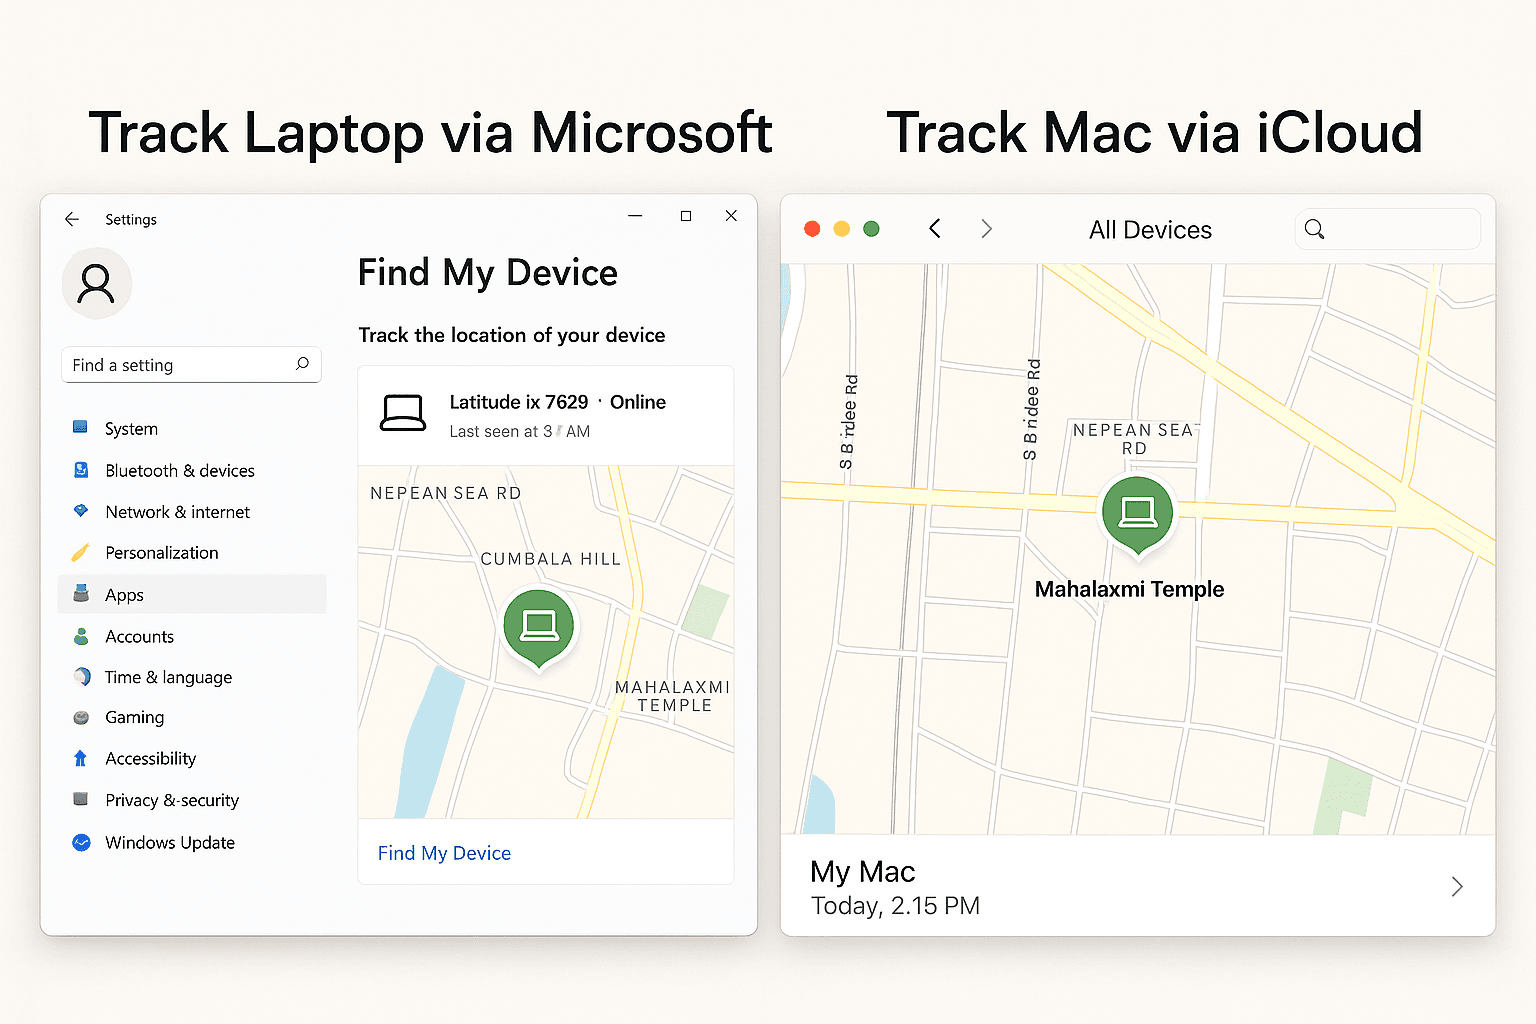Click the Windows Update sync icon
This screenshot has width=1536, height=1024.
click(x=81, y=842)
